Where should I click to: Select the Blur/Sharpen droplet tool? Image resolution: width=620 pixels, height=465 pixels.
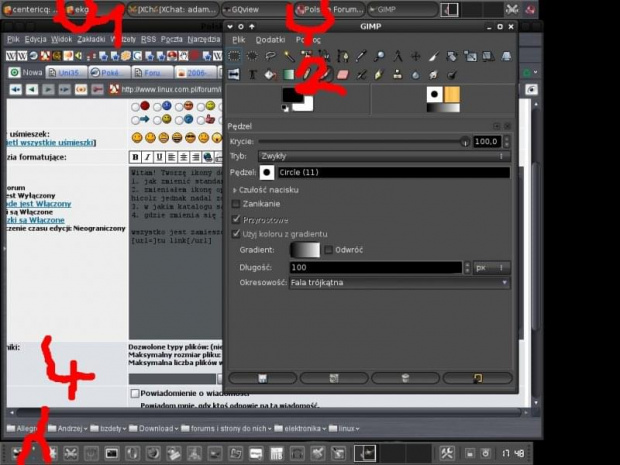pyautogui.click(x=416, y=74)
